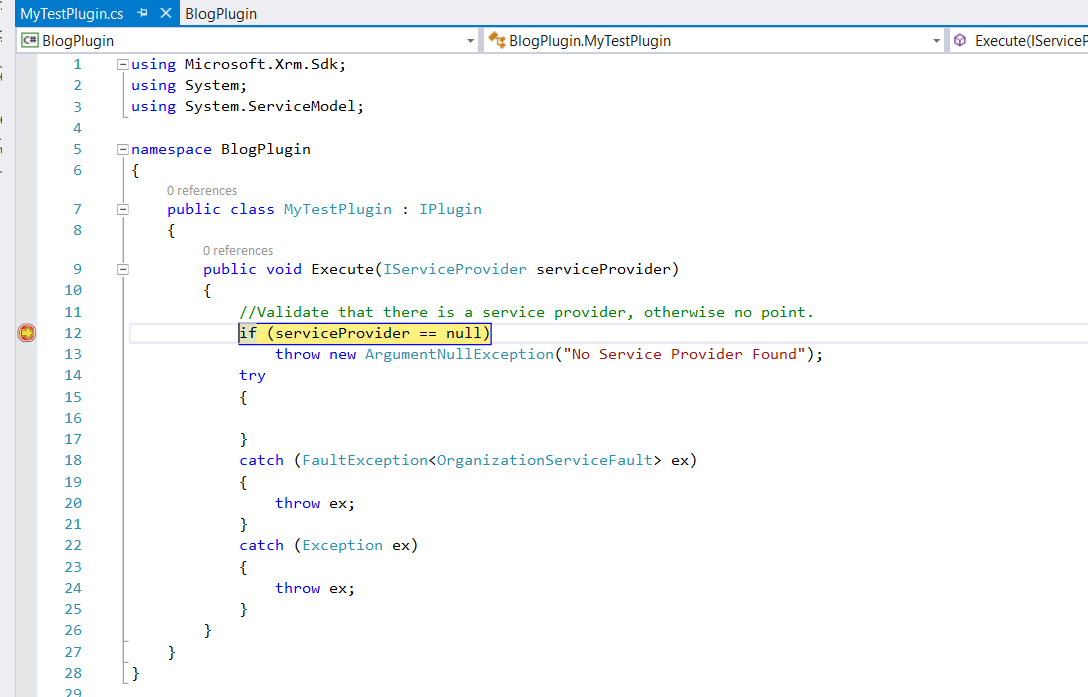The height and width of the screenshot is (697, 1088).
Task: Click the method cube icon beside Execute
Action: 960,41
